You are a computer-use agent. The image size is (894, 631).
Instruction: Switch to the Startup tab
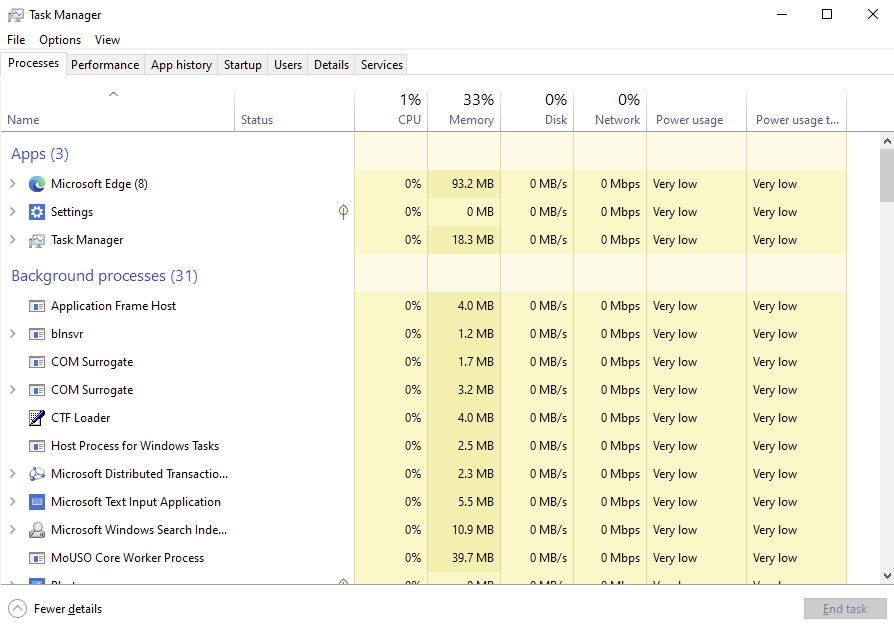pos(243,65)
